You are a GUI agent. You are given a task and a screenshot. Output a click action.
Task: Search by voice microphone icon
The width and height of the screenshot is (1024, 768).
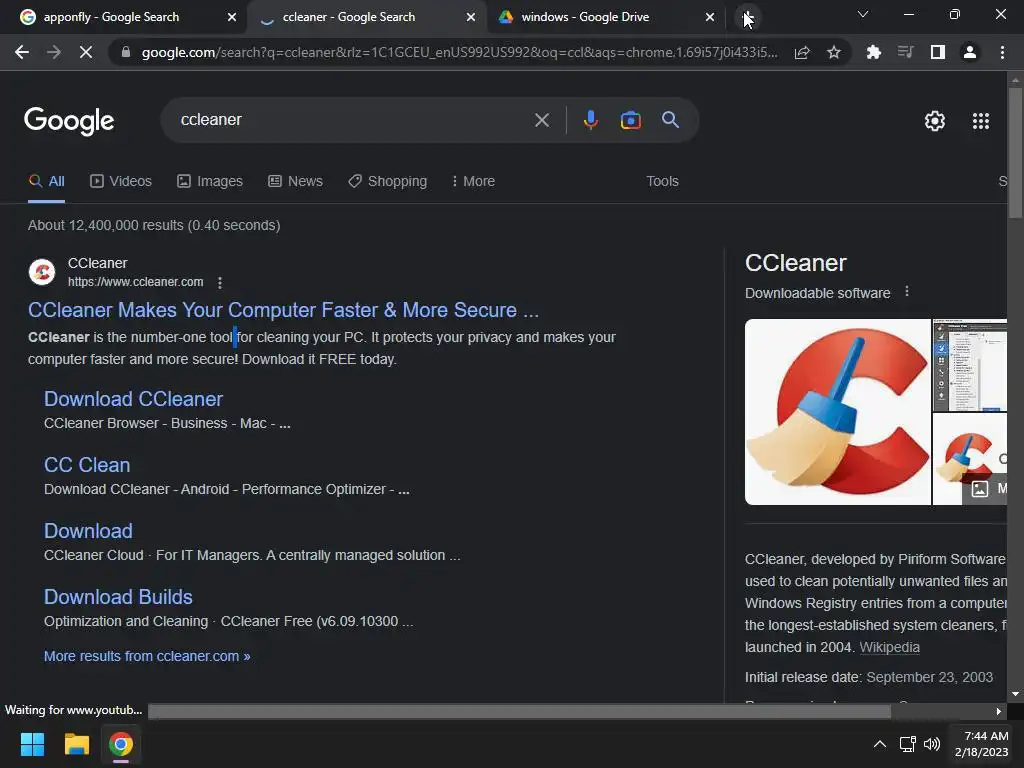pyautogui.click(x=590, y=120)
